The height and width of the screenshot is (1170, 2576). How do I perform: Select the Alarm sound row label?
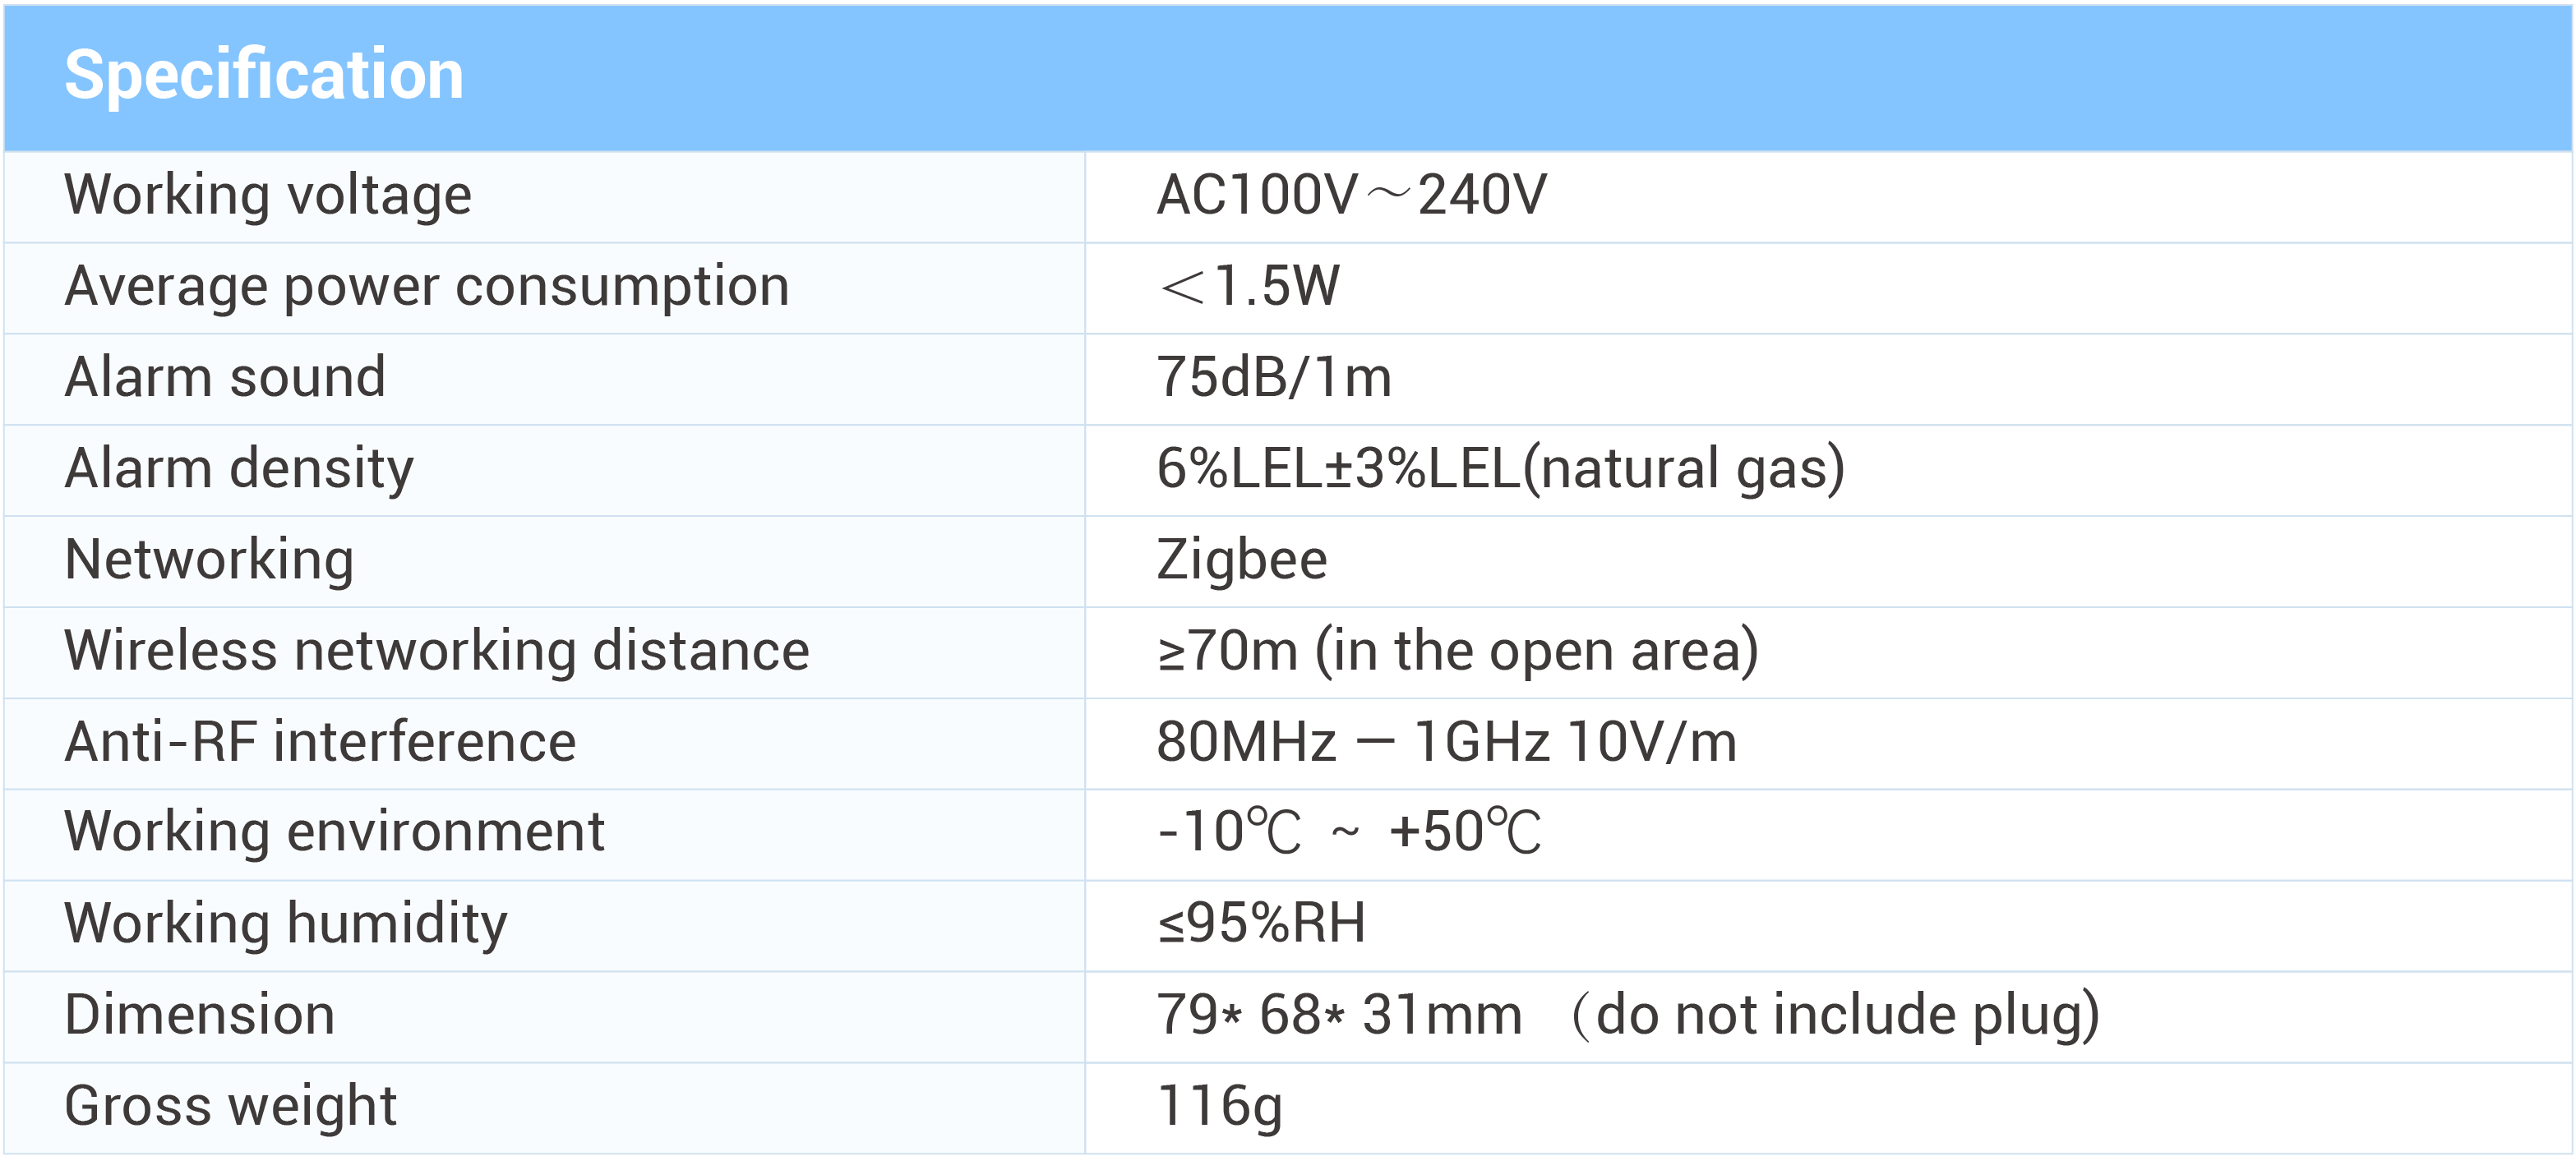pos(225,377)
